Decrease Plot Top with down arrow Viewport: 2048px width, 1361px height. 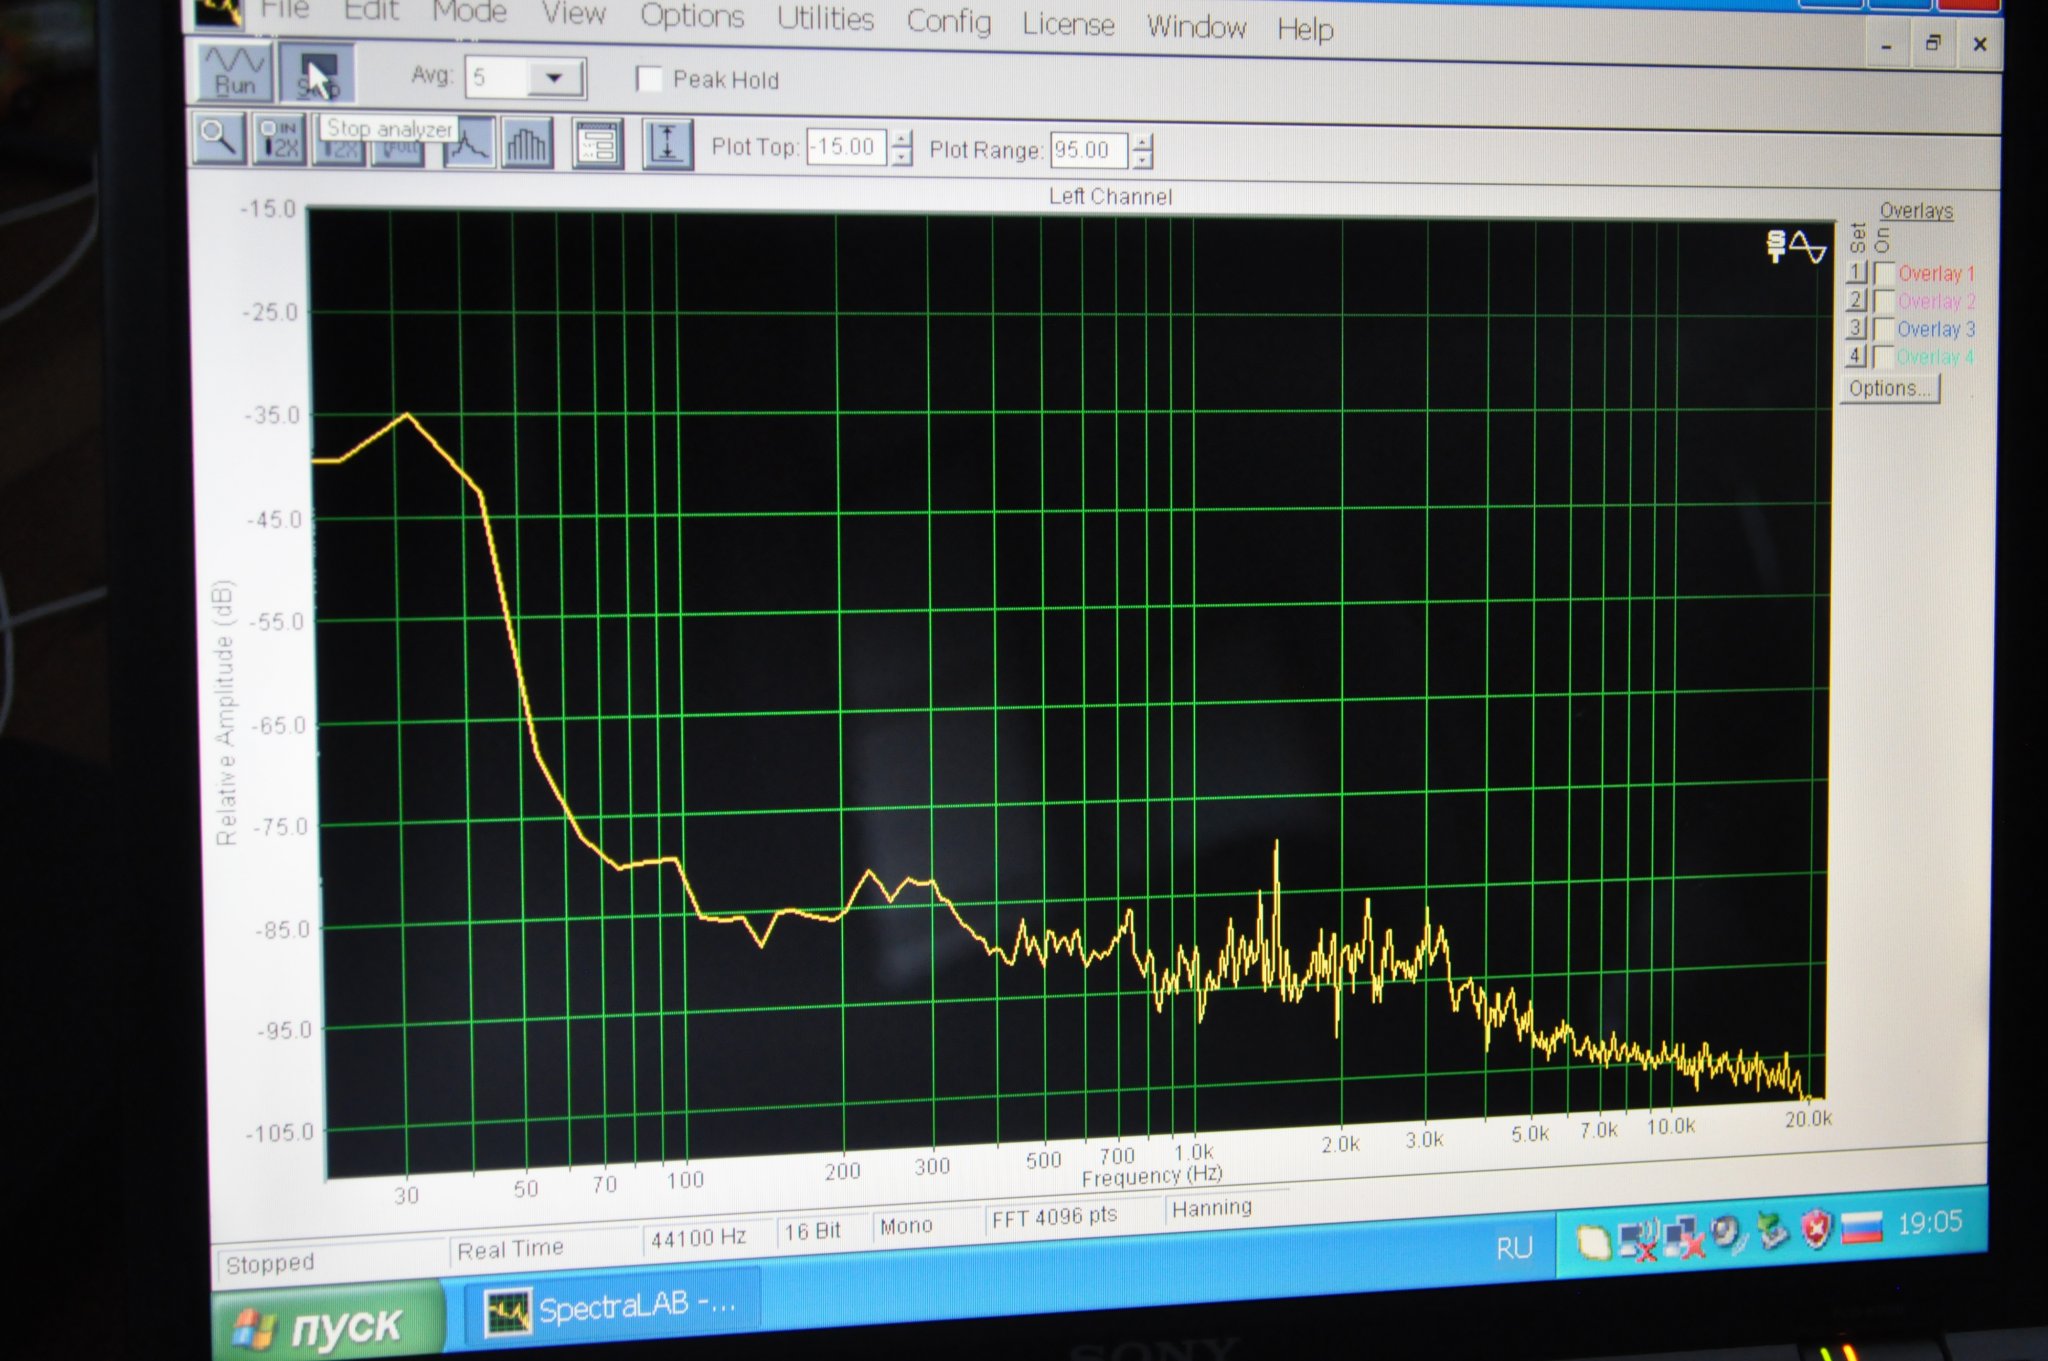(x=902, y=157)
